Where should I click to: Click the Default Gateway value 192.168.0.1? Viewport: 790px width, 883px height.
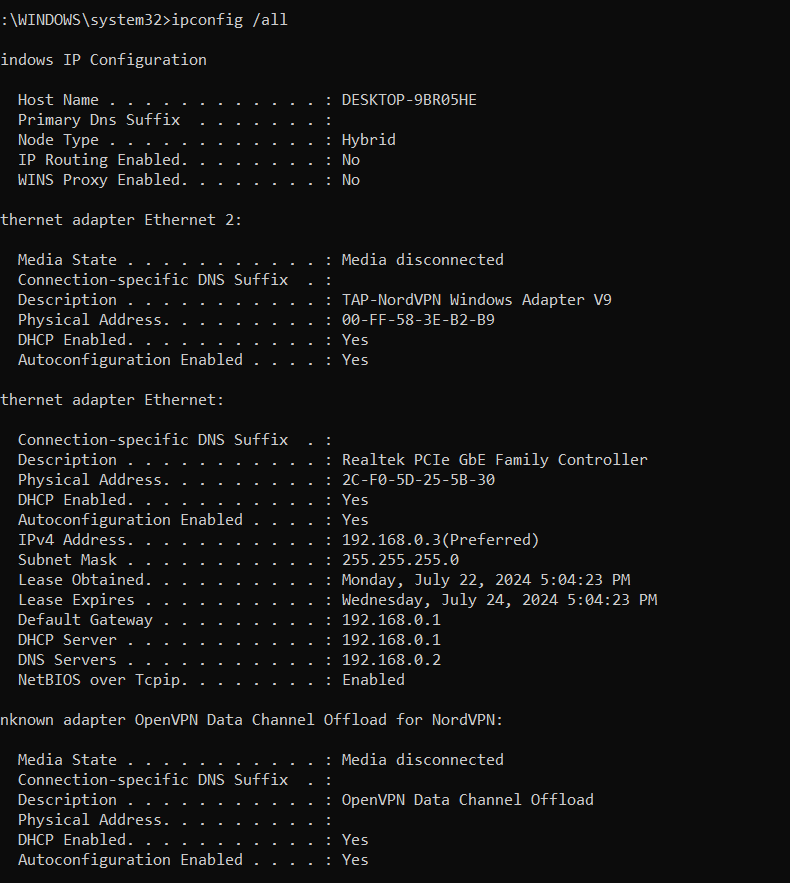pyautogui.click(x=391, y=620)
